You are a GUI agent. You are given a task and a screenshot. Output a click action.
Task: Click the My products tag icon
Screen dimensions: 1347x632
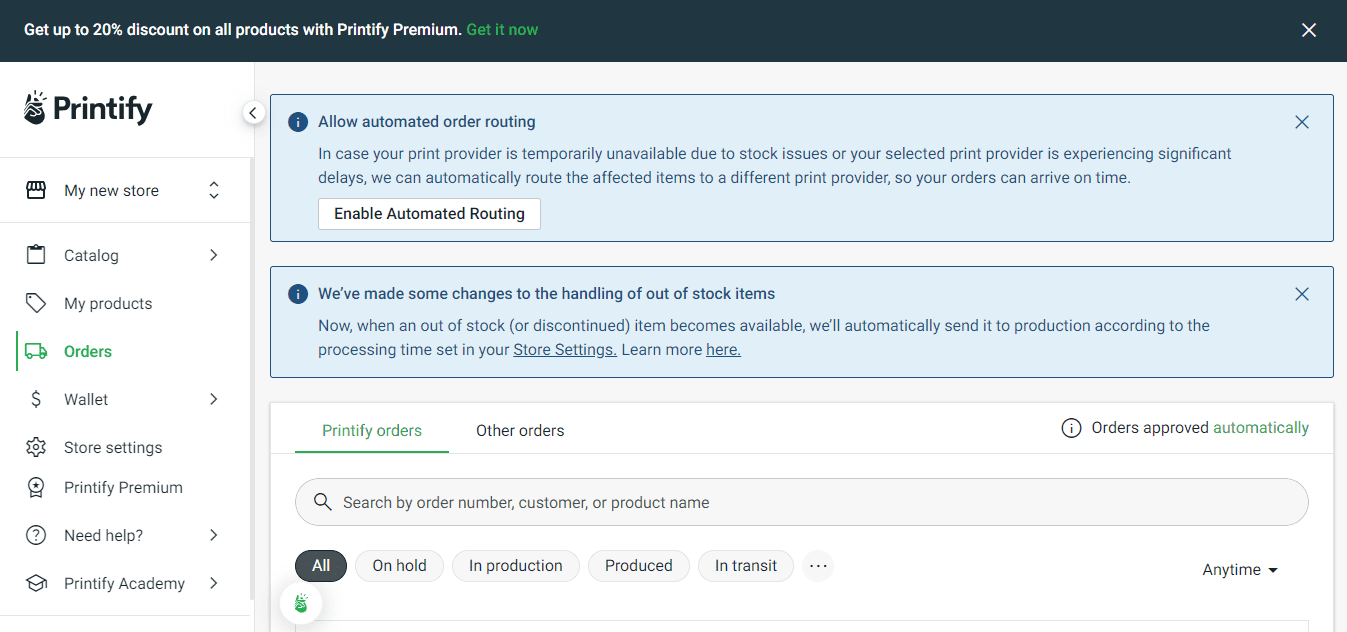tap(36, 303)
